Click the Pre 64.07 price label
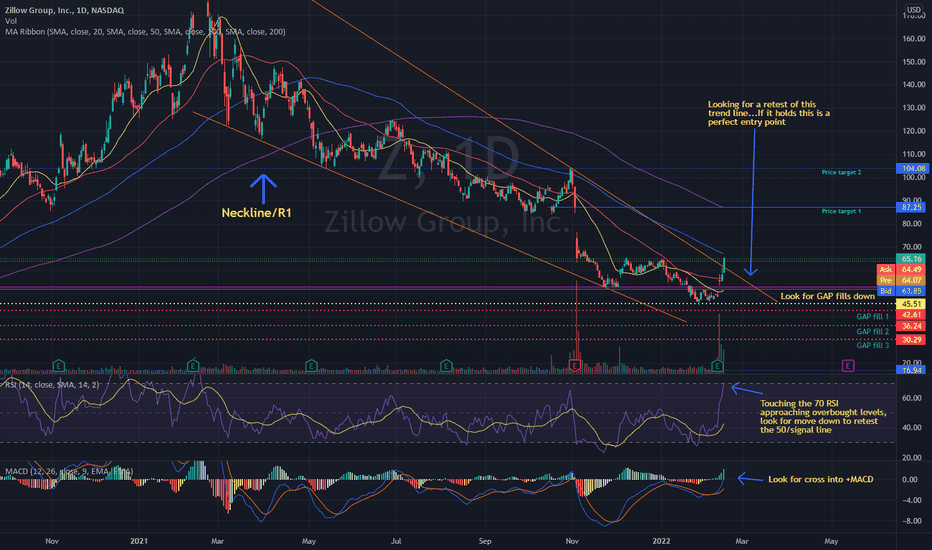The image size is (932, 550). click(902, 280)
